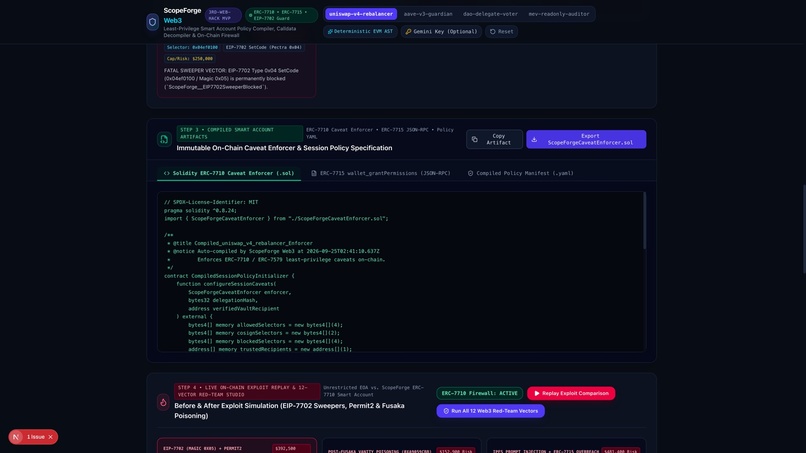The width and height of the screenshot is (806, 453).
Task: Open the Solidity ERC-7710 Caveat Enforcer tab
Action: click(x=229, y=173)
